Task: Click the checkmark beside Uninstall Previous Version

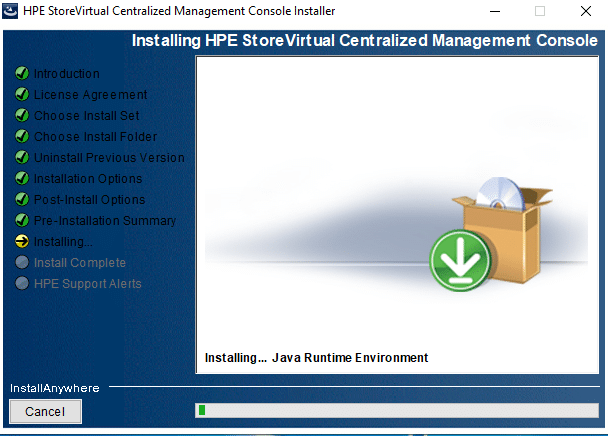Action: point(22,157)
